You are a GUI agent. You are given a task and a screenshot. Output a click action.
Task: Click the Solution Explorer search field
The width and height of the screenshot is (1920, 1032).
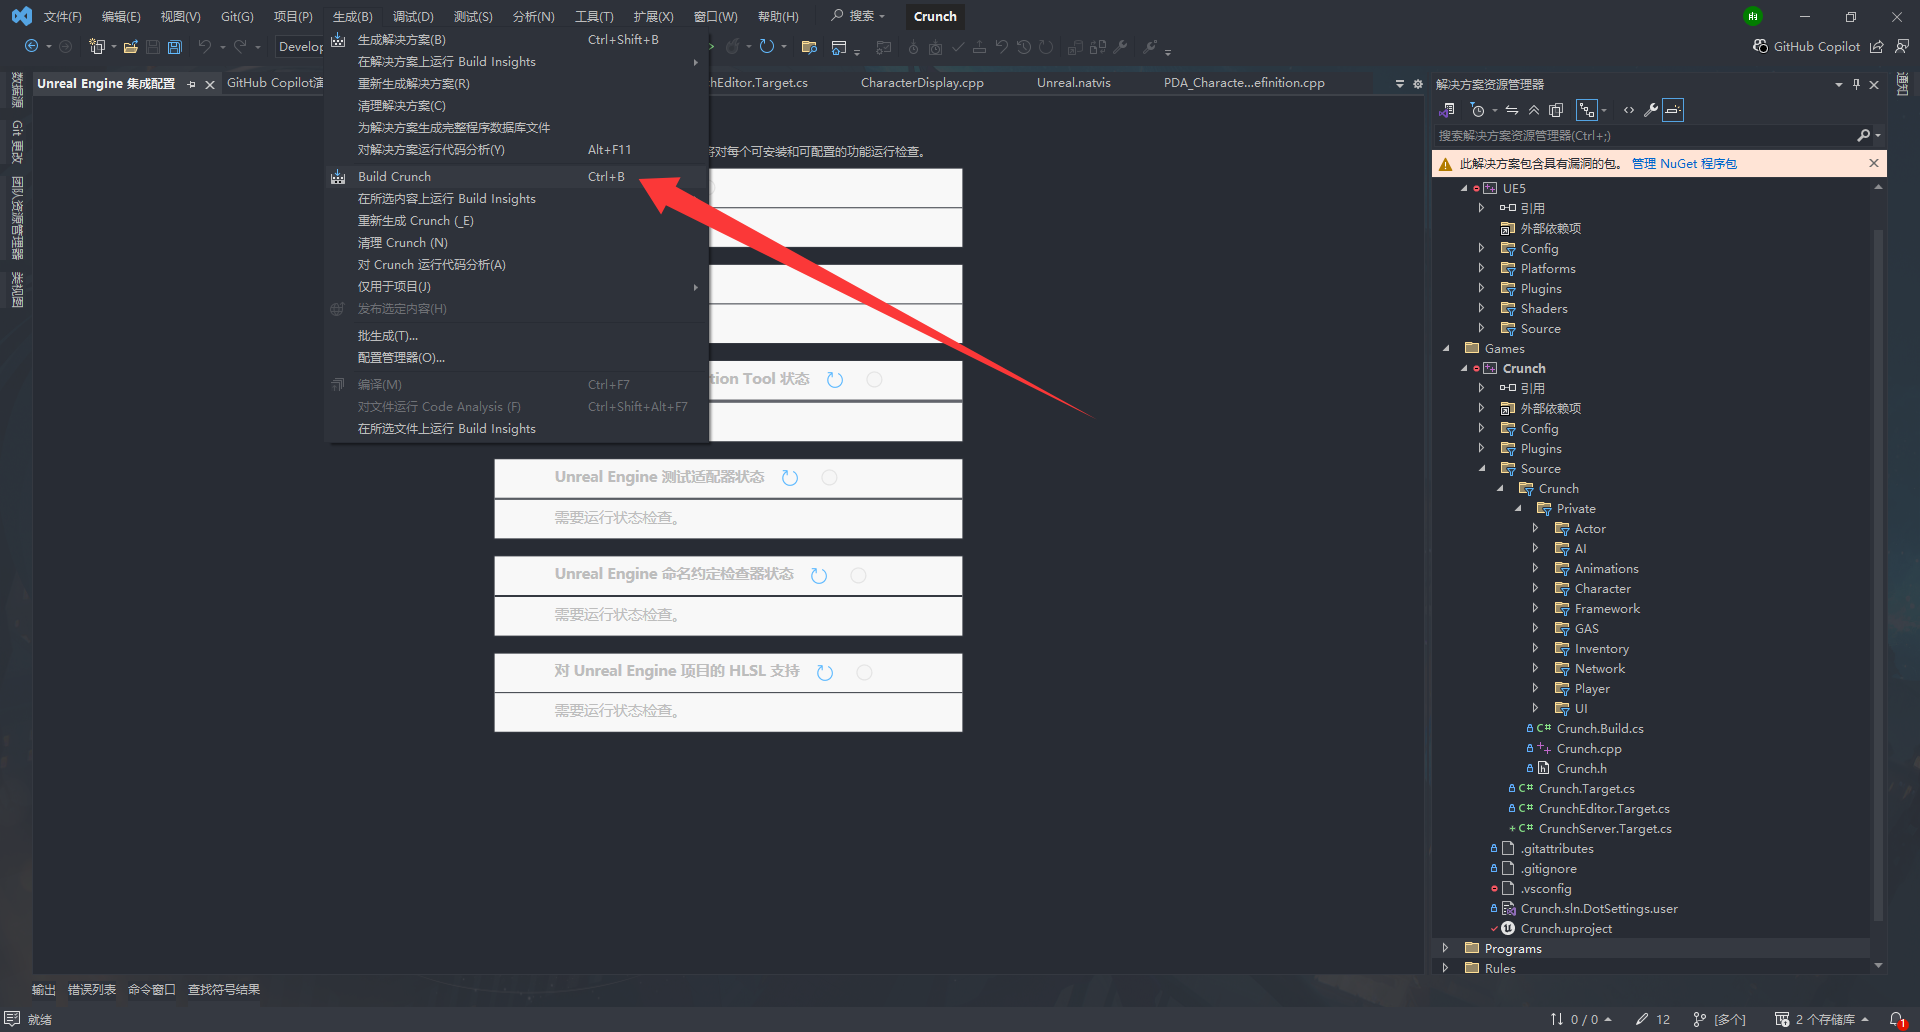[x=1640, y=136]
